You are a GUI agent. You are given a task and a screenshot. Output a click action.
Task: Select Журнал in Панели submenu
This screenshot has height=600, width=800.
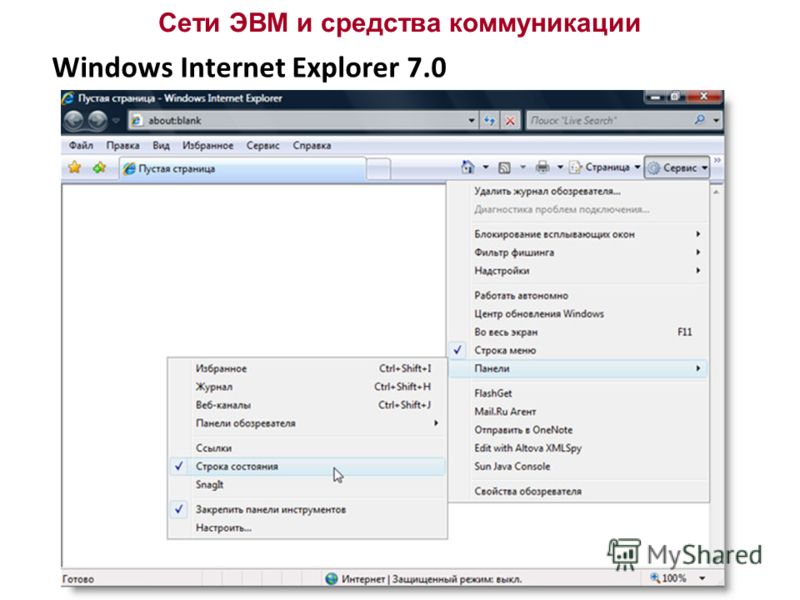[x=308, y=387]
